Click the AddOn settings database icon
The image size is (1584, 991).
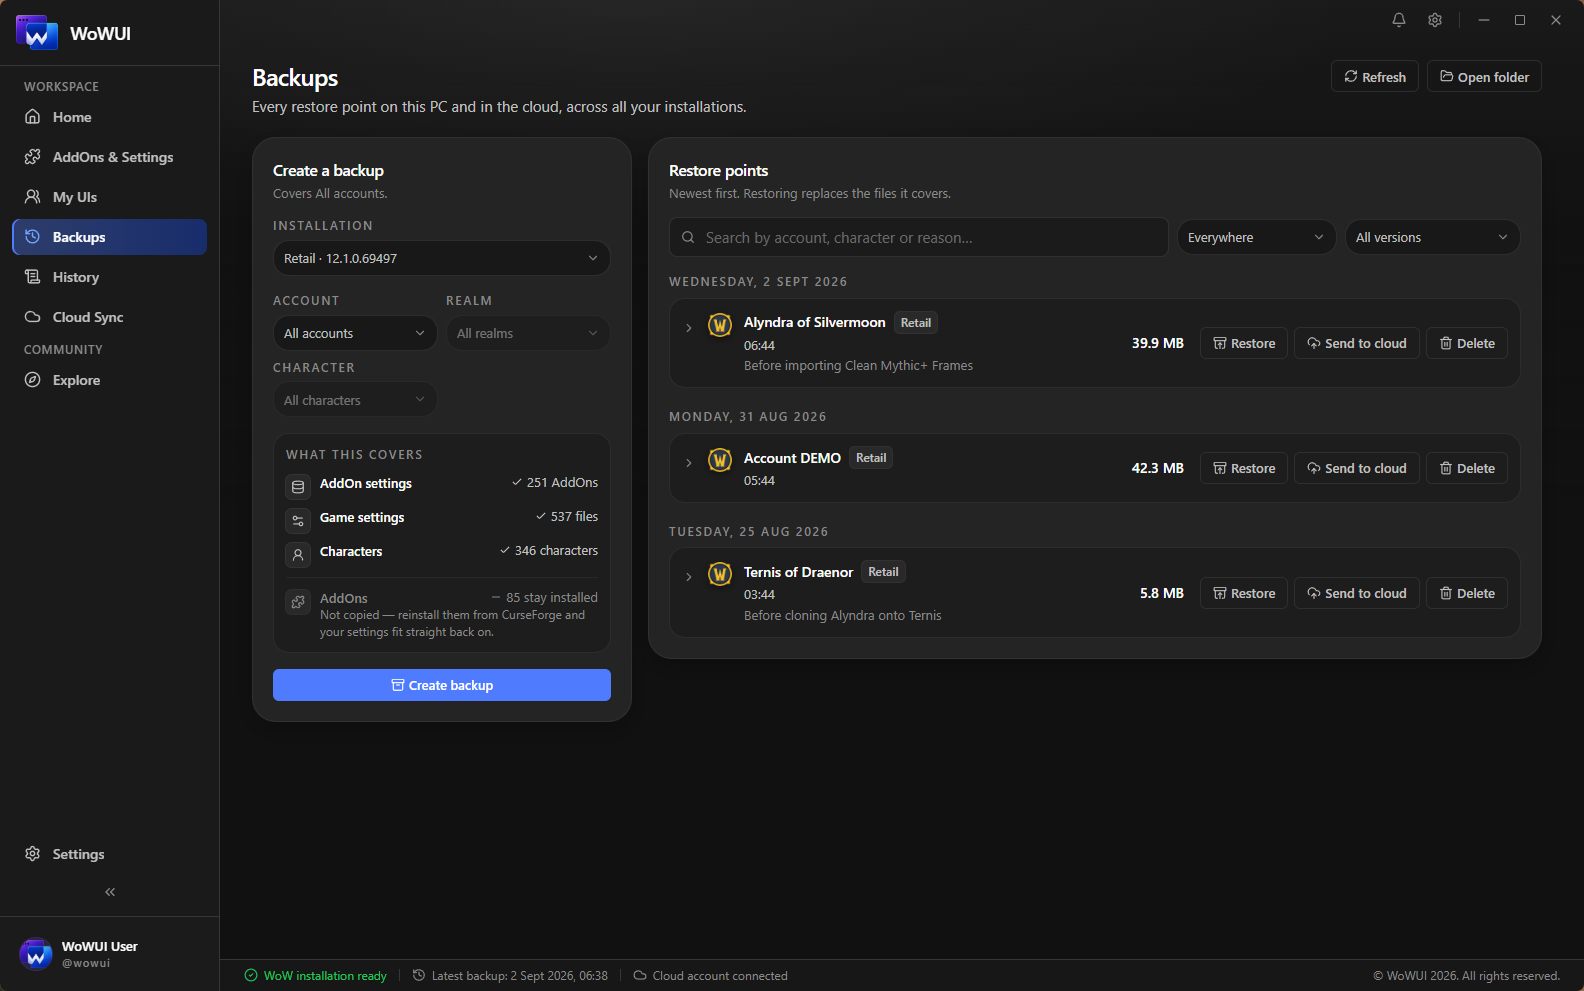[x=298, y=487]
